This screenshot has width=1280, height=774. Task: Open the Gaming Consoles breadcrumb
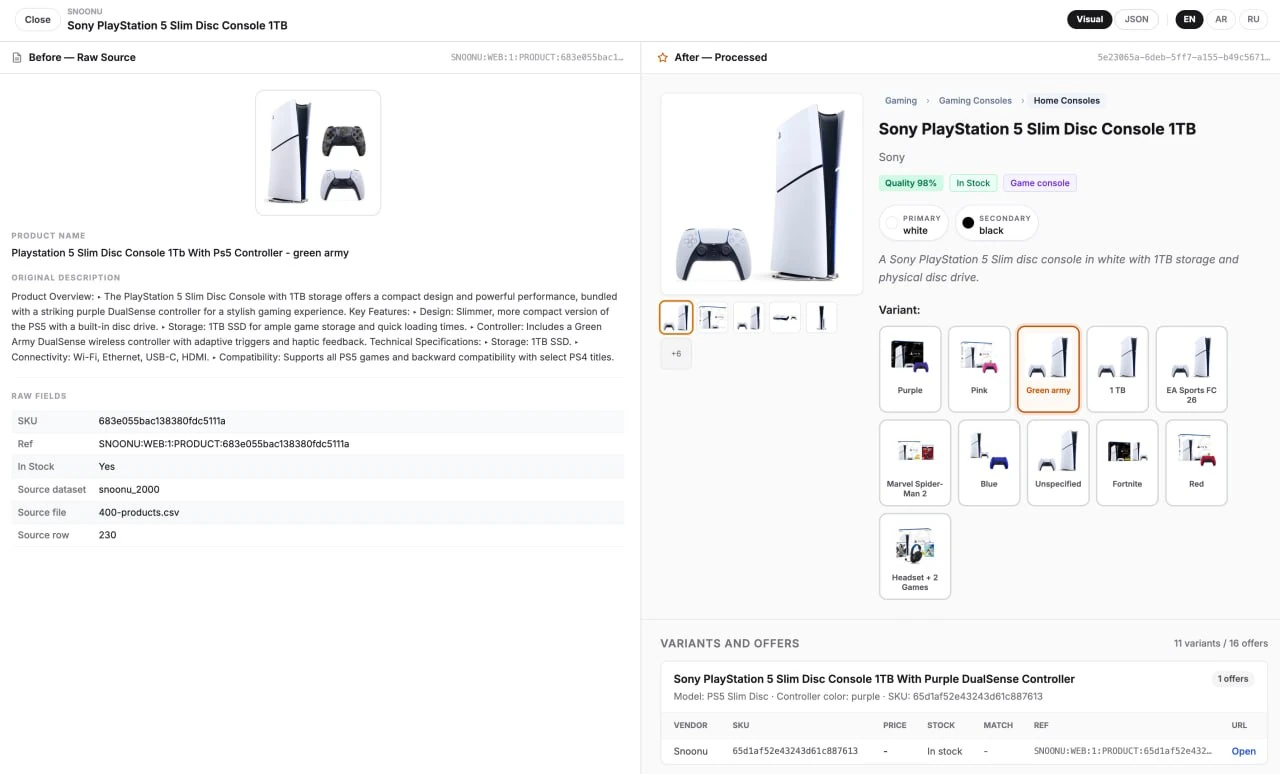[975, 101]
